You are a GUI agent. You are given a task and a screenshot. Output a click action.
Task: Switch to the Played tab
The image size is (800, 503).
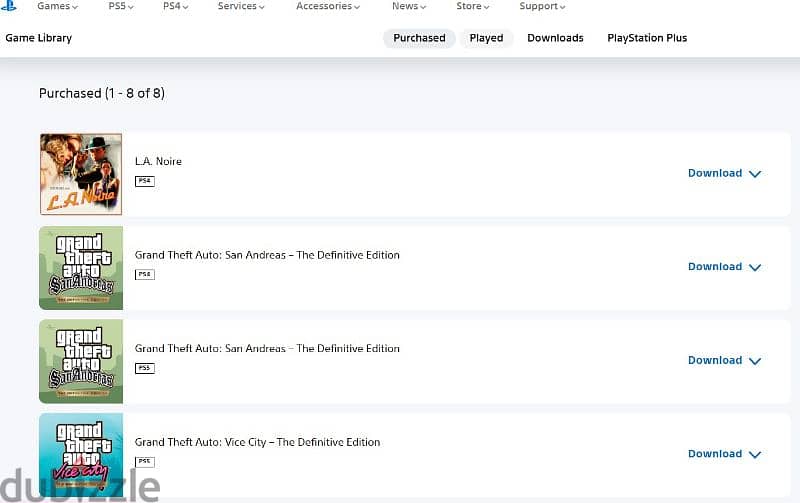coord(486,38)
